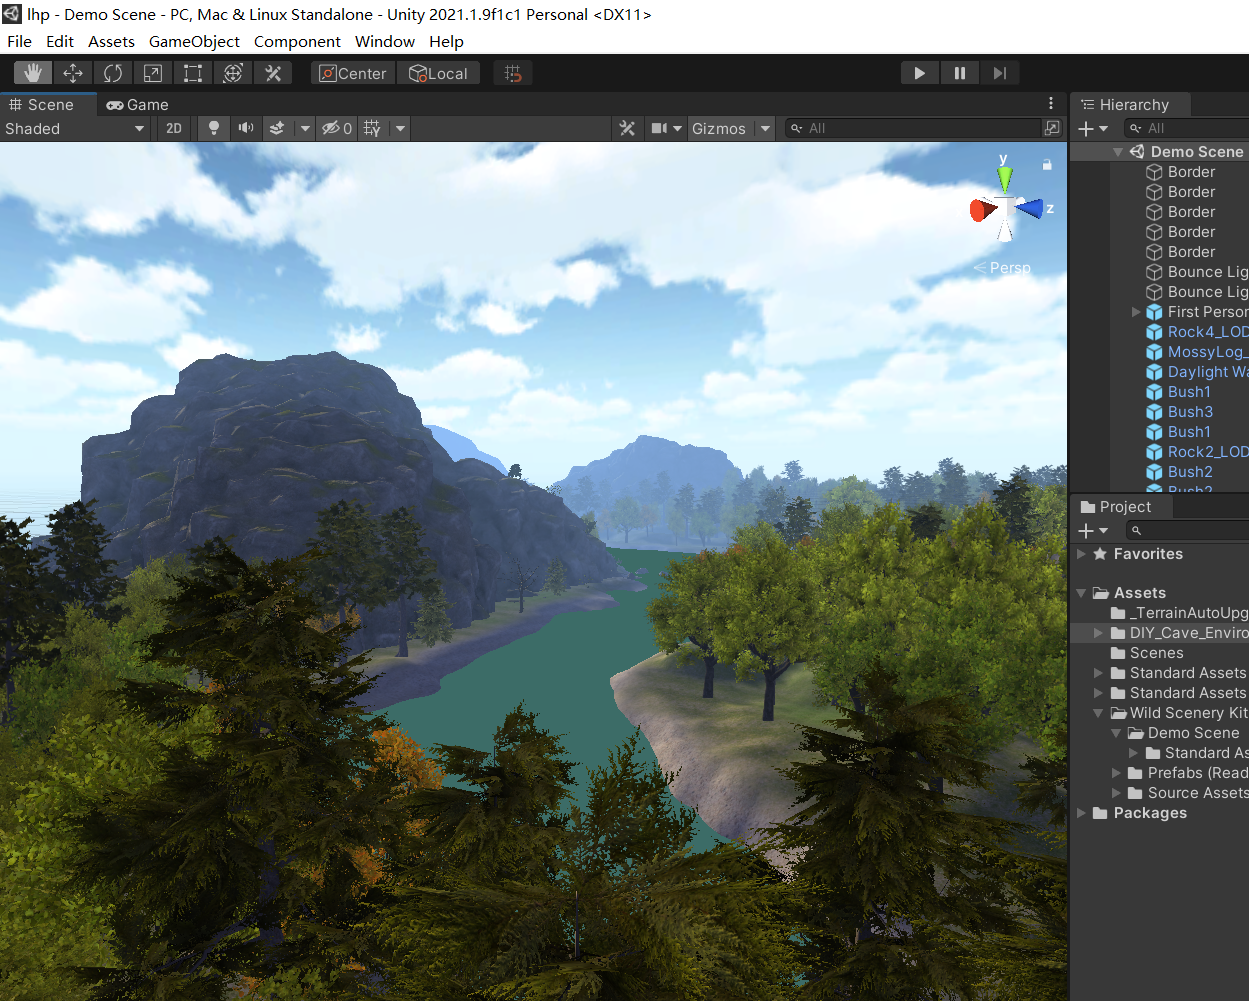Expand the First Person object in Hierarchy

[1137, 311]
